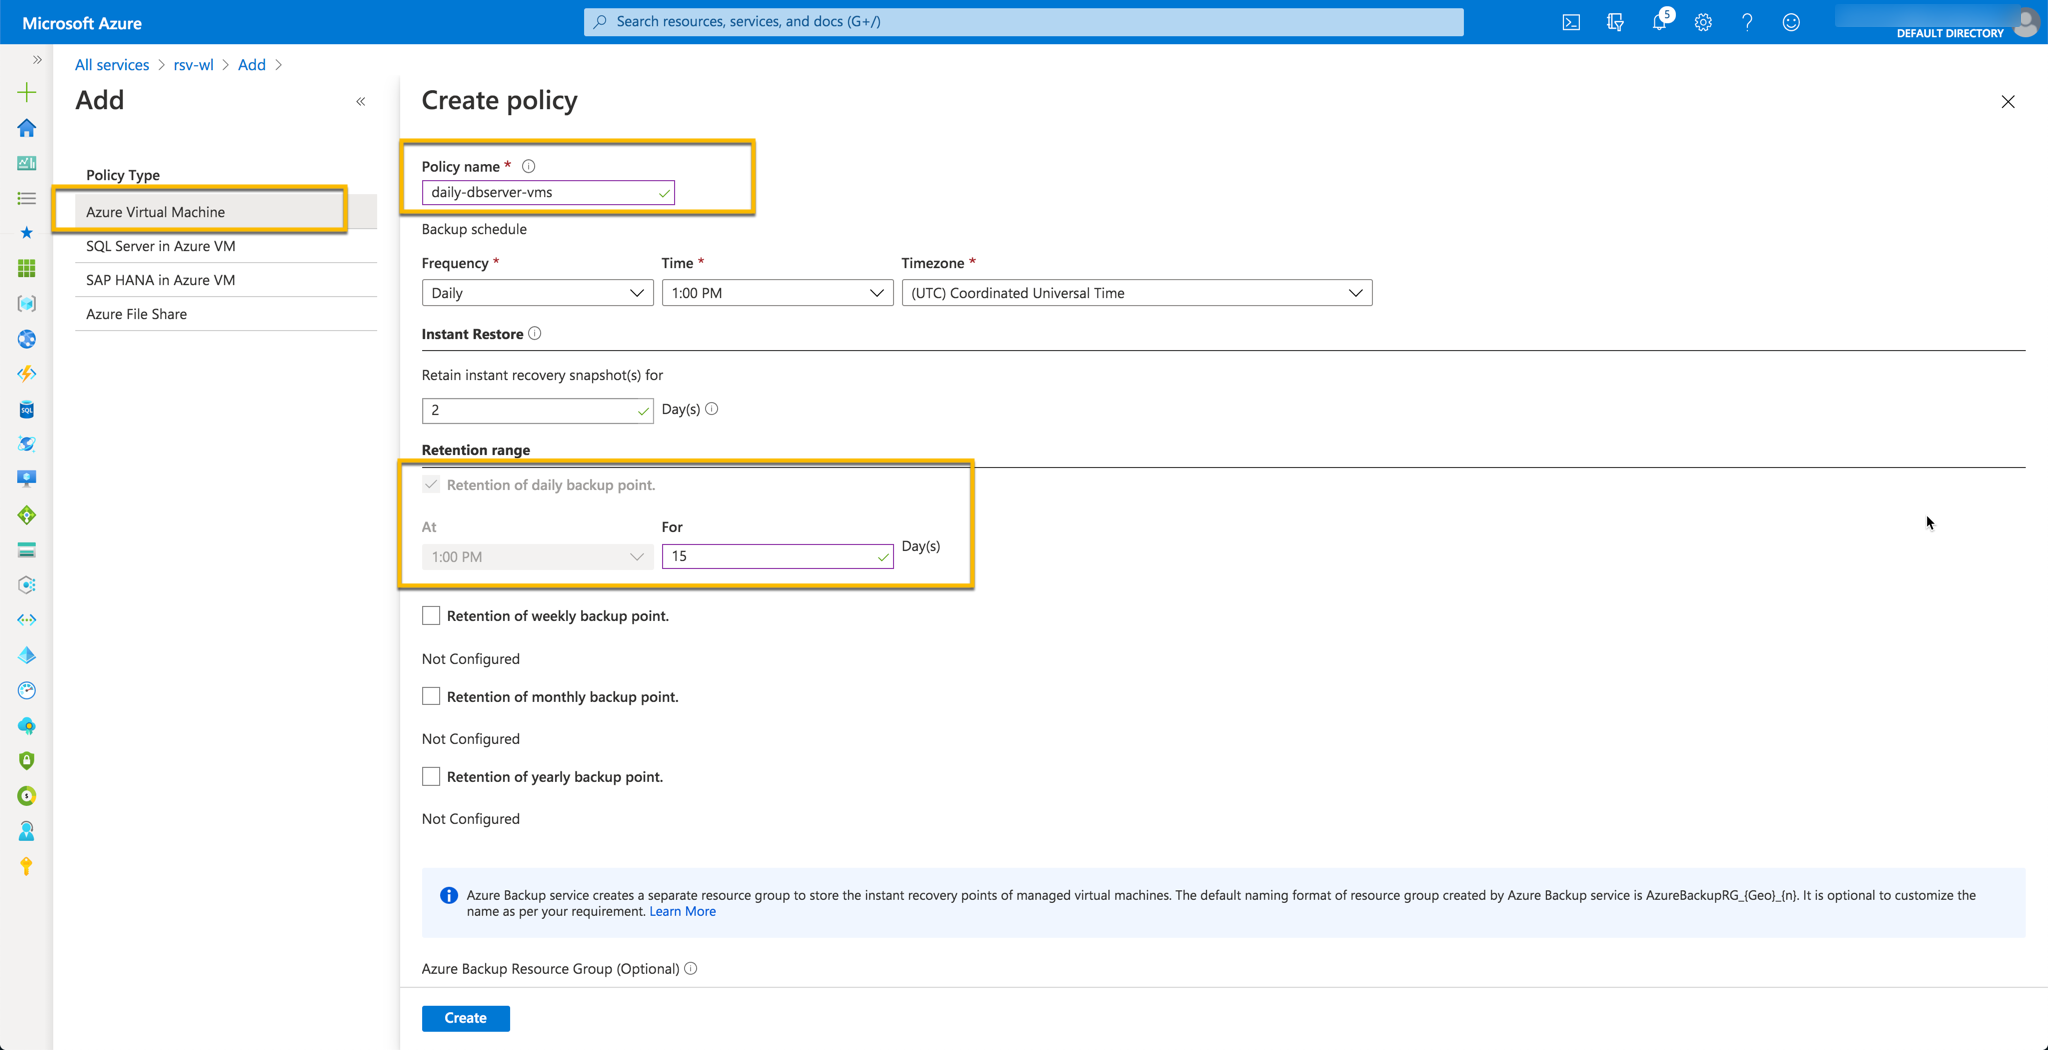Open the portal Settings gear icon

[x=1703, y=22]
